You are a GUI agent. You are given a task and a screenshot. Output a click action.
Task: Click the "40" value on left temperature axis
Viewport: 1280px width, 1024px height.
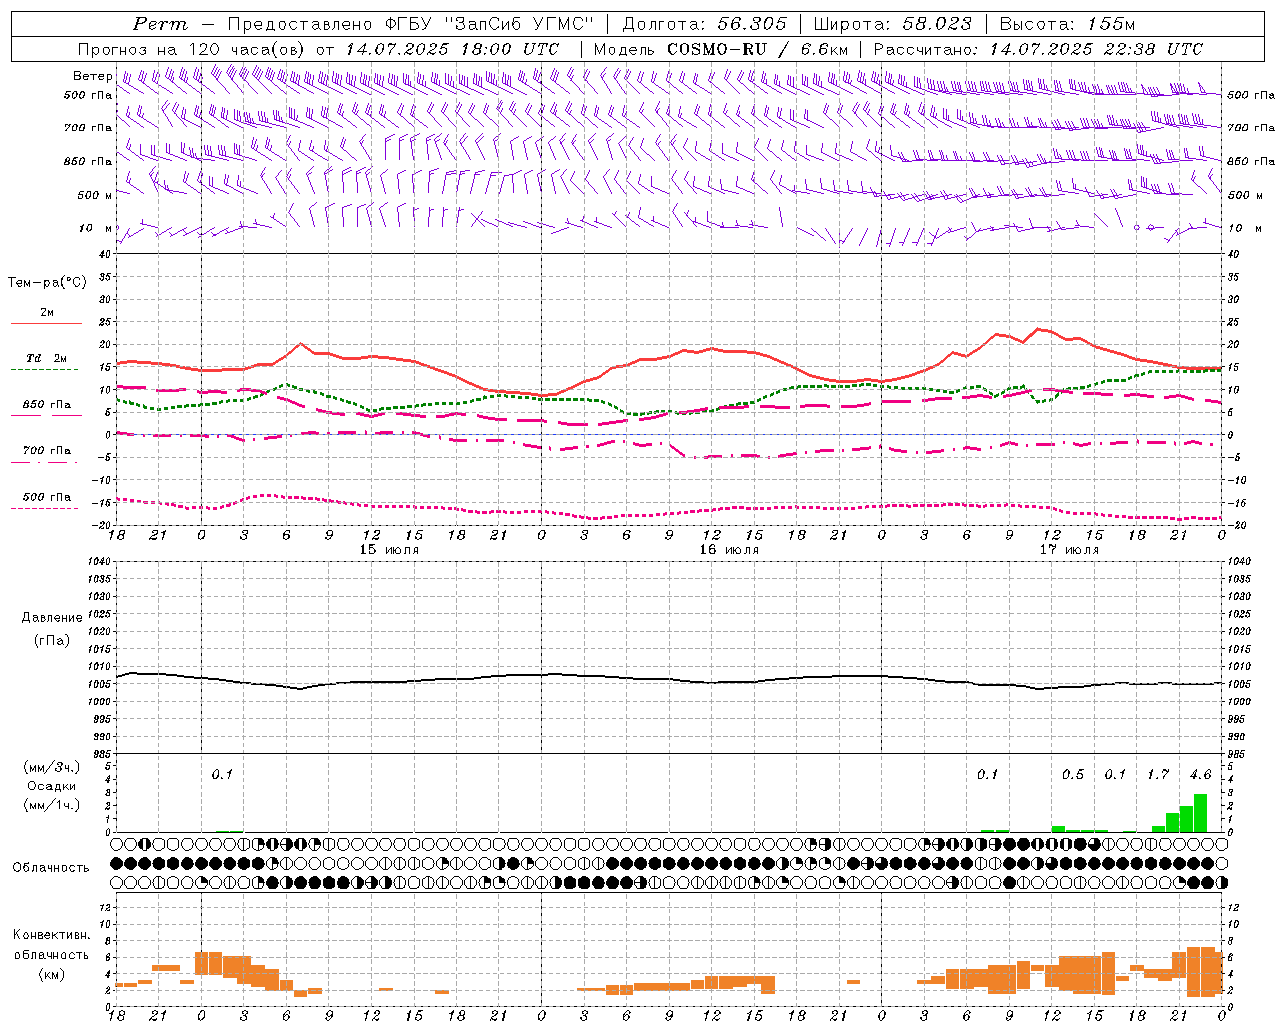point(104,254)
